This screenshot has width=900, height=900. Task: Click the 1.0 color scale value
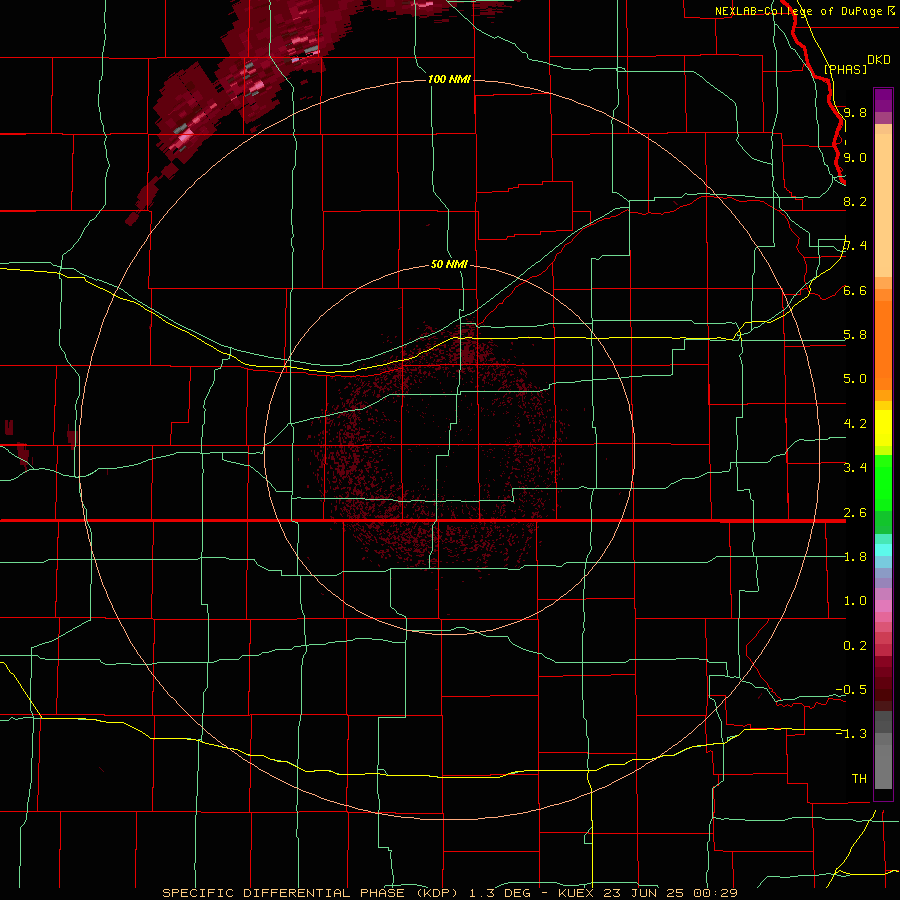(x=855, y=601)
